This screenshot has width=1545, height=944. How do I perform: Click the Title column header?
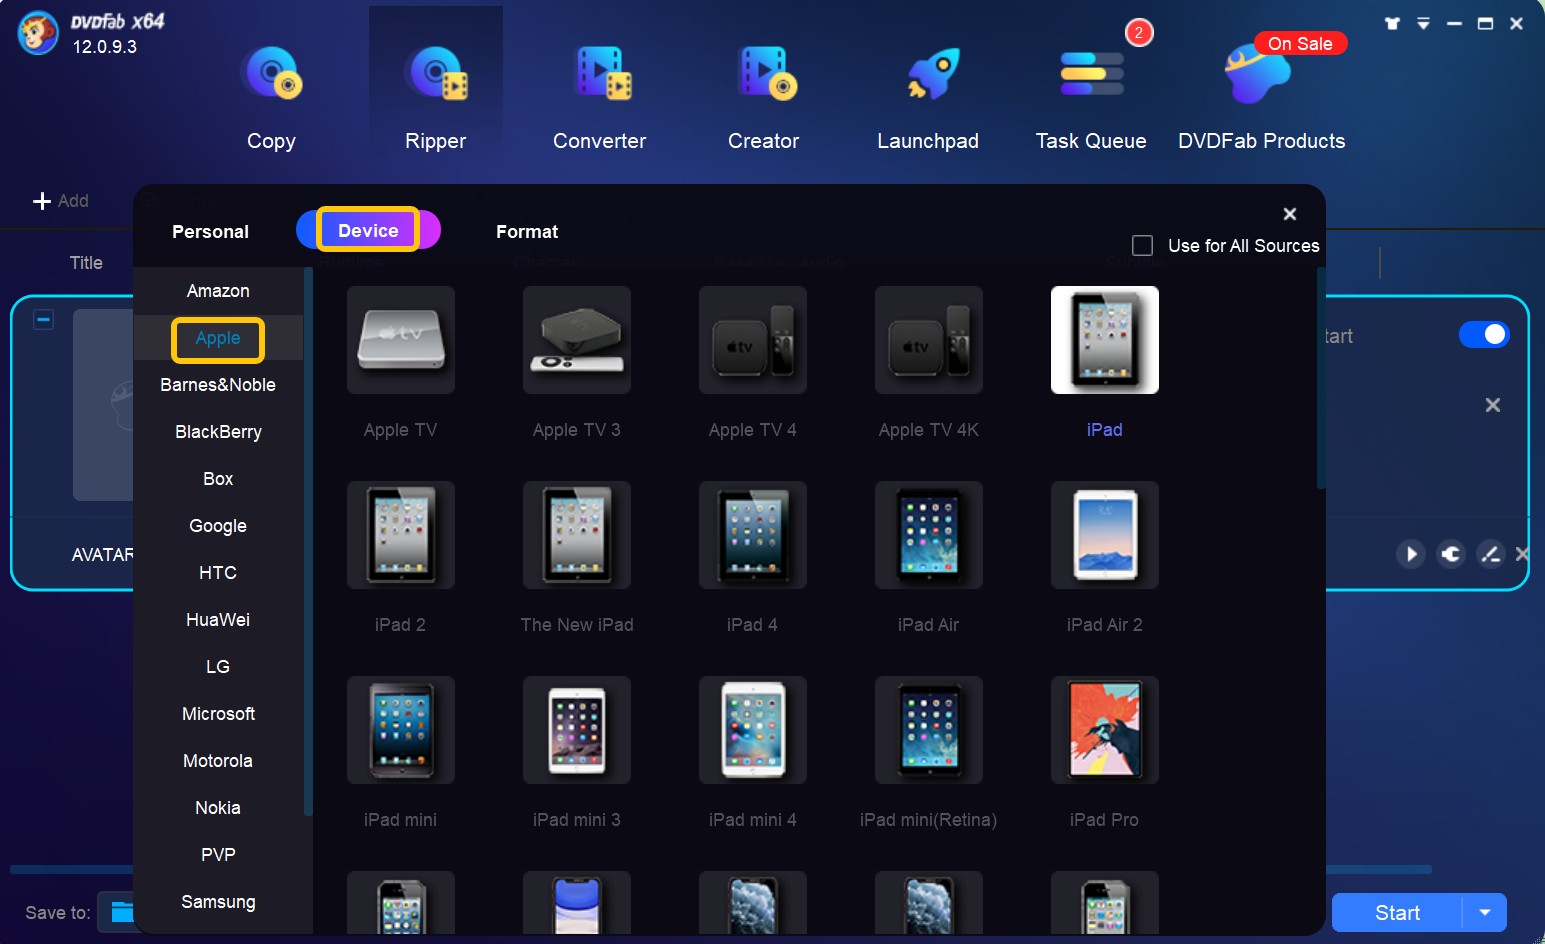(x=86, y=263)
